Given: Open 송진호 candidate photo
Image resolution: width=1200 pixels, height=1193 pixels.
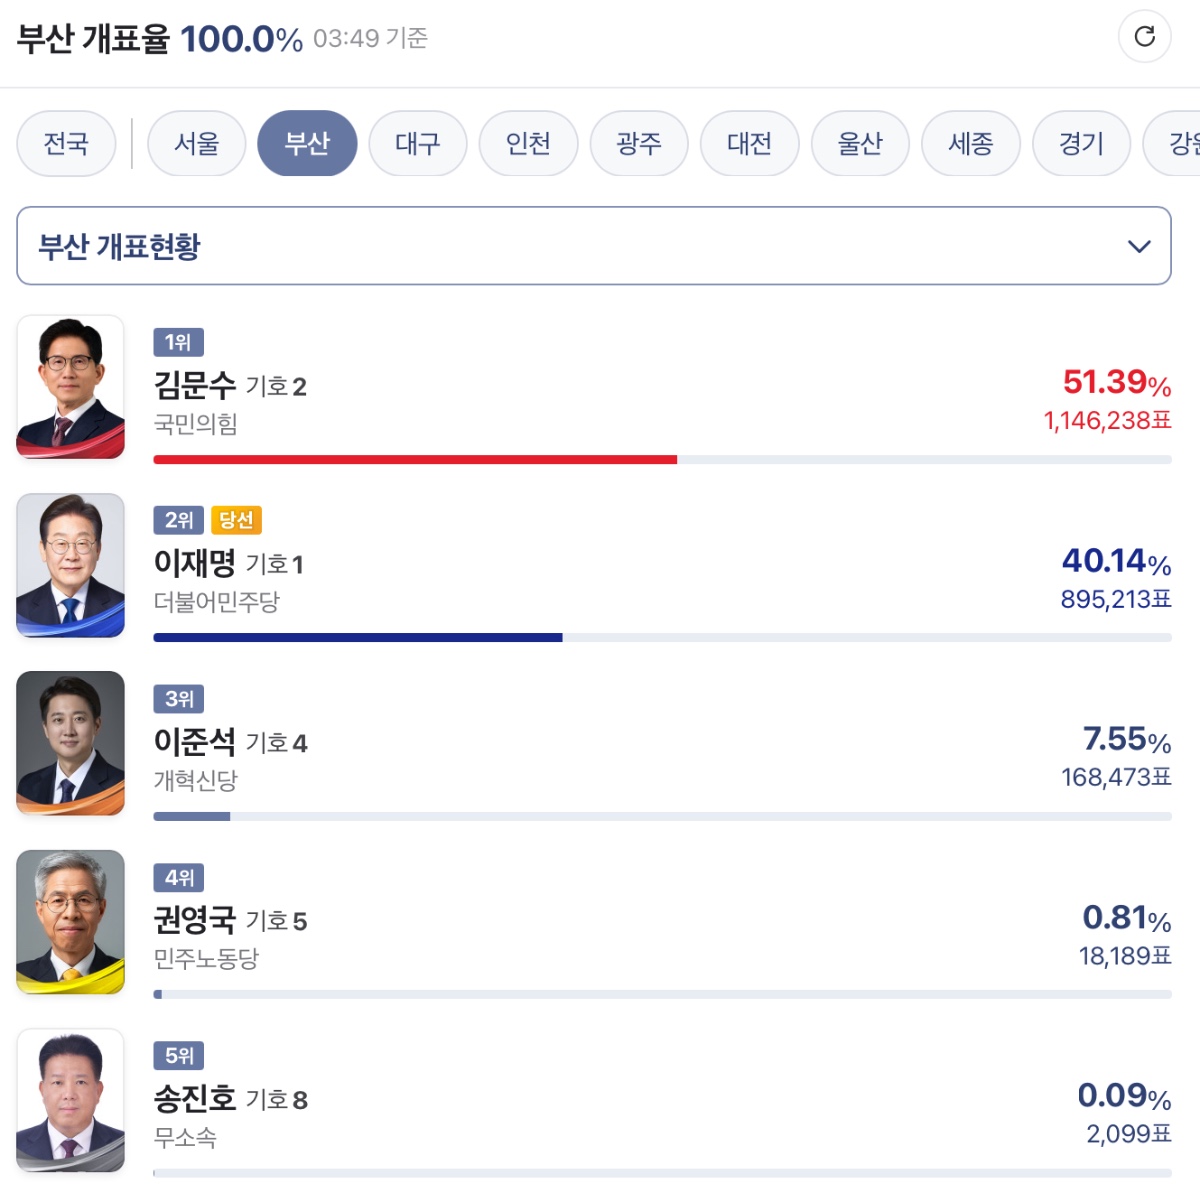Looking at the screenshot, I should [x=70, y=1099].
